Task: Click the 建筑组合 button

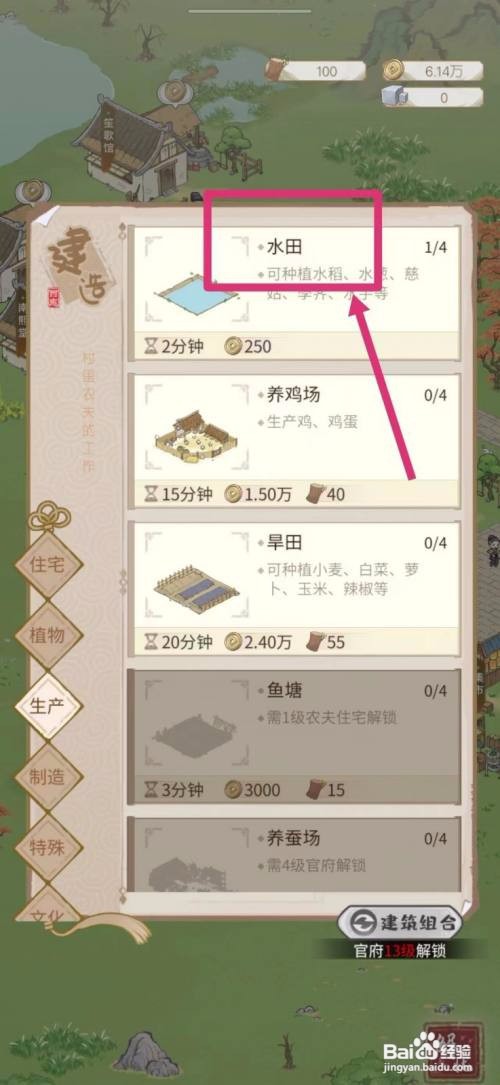Action: [400, 922]
